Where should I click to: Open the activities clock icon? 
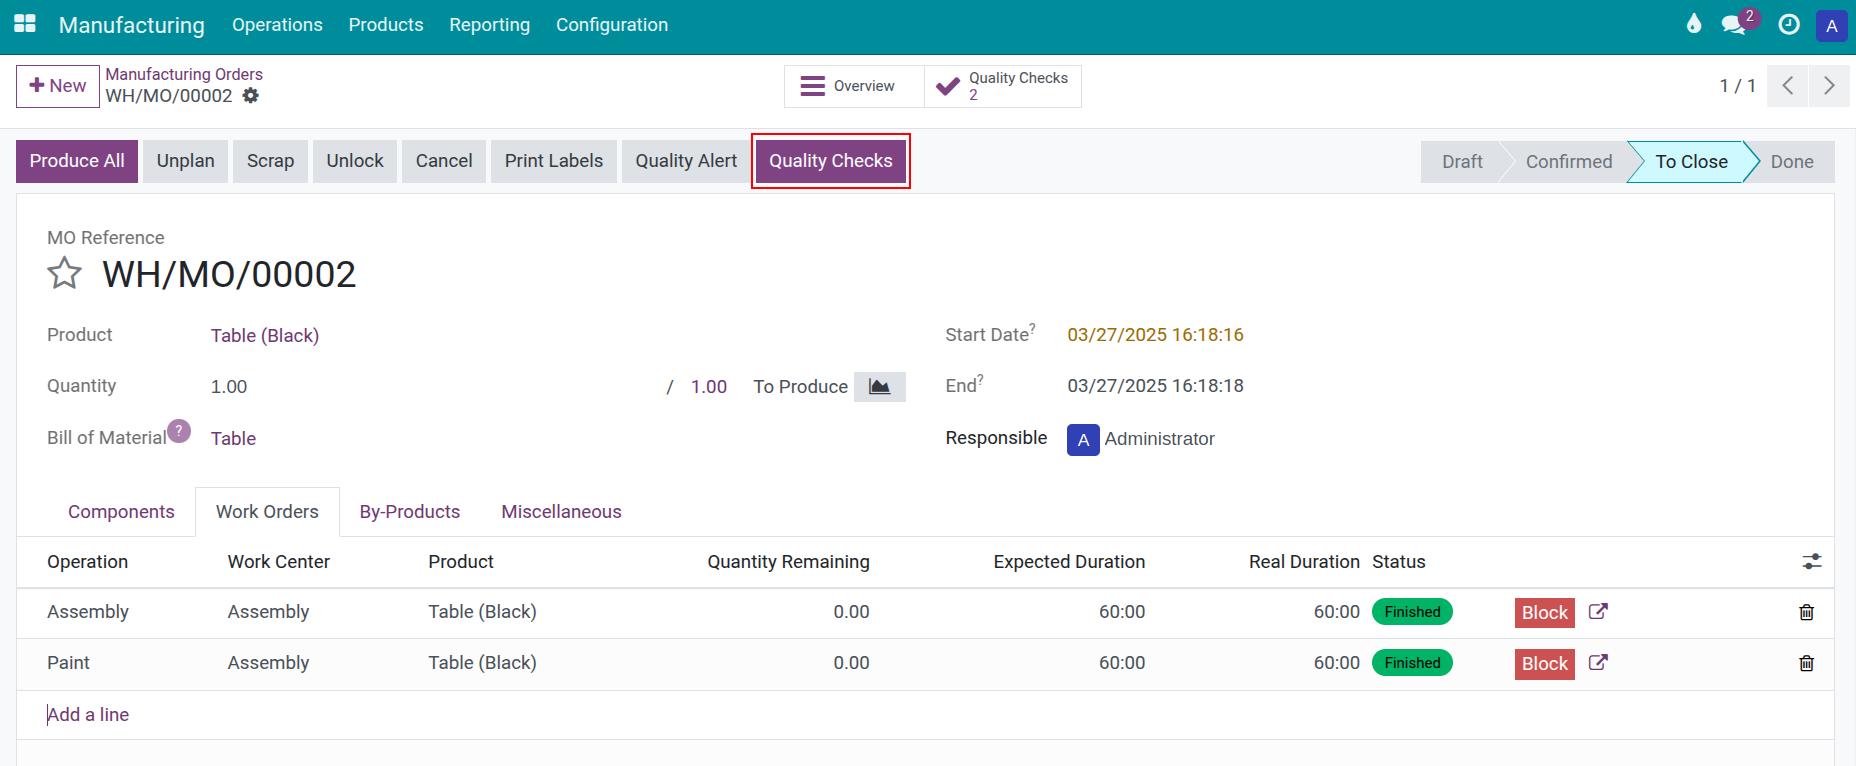tap(1789, 25)
